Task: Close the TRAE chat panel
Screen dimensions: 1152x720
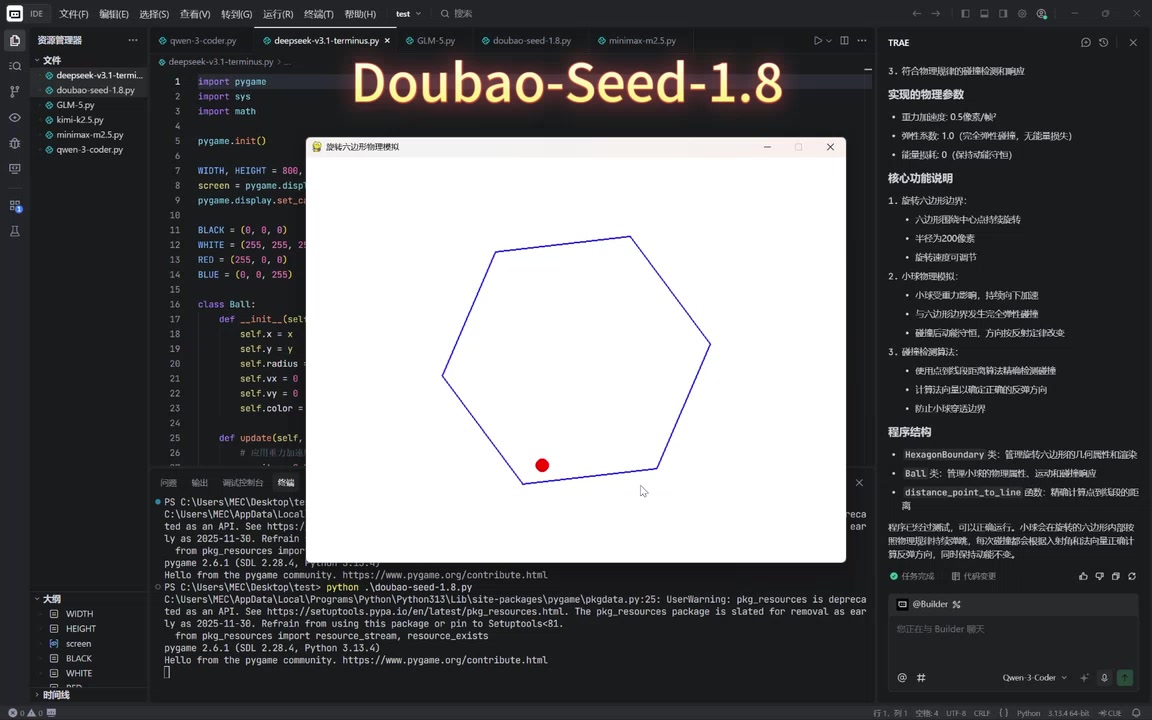Action: [1133, 43]
